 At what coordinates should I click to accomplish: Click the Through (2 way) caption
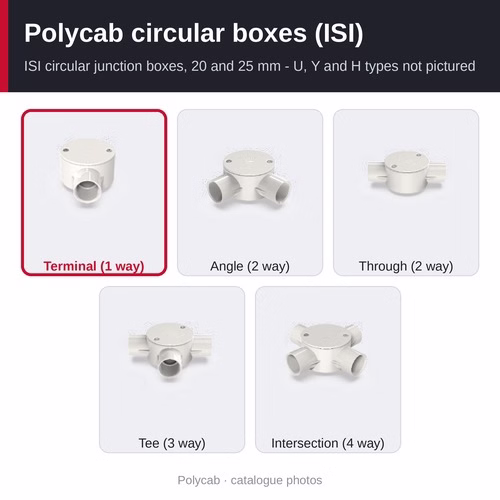pyautogui.click(x=406, y=266)
